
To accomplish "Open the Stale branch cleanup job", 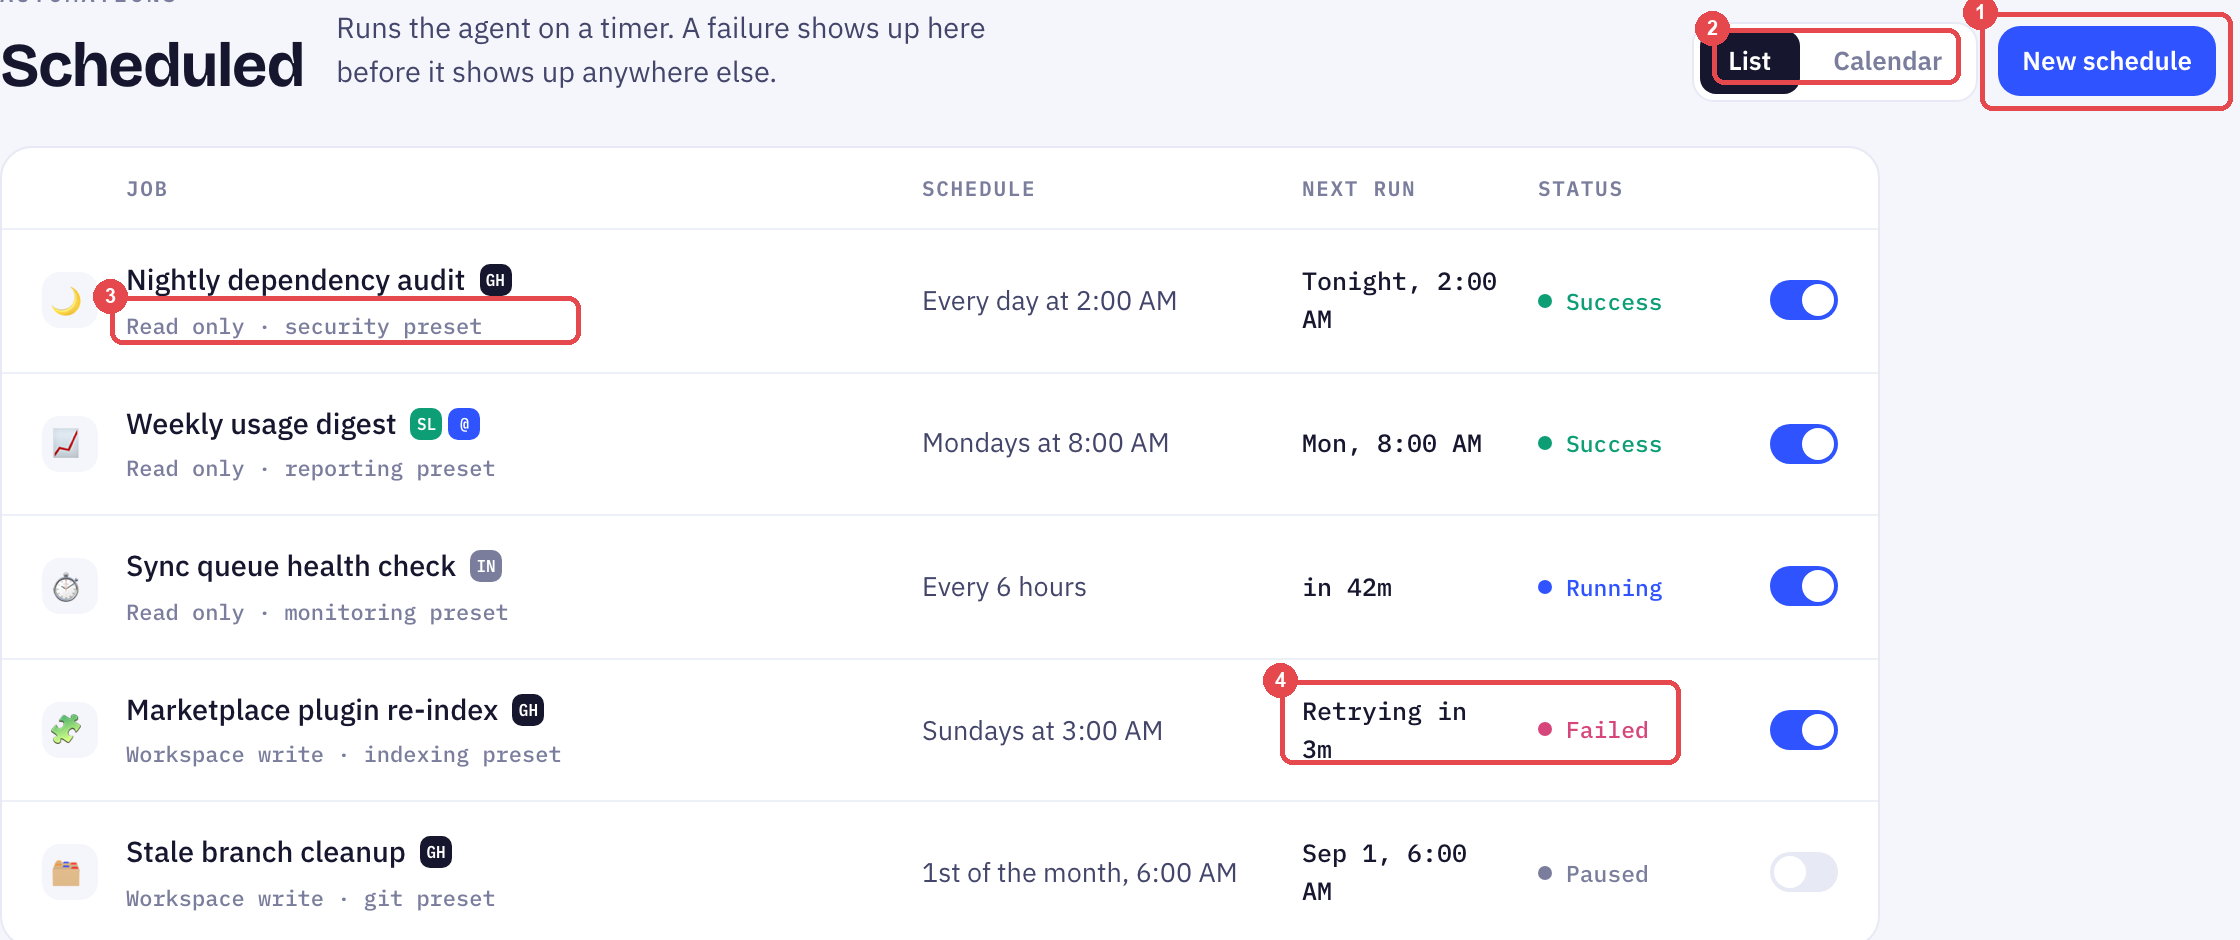I will click(x=265, y=852).
